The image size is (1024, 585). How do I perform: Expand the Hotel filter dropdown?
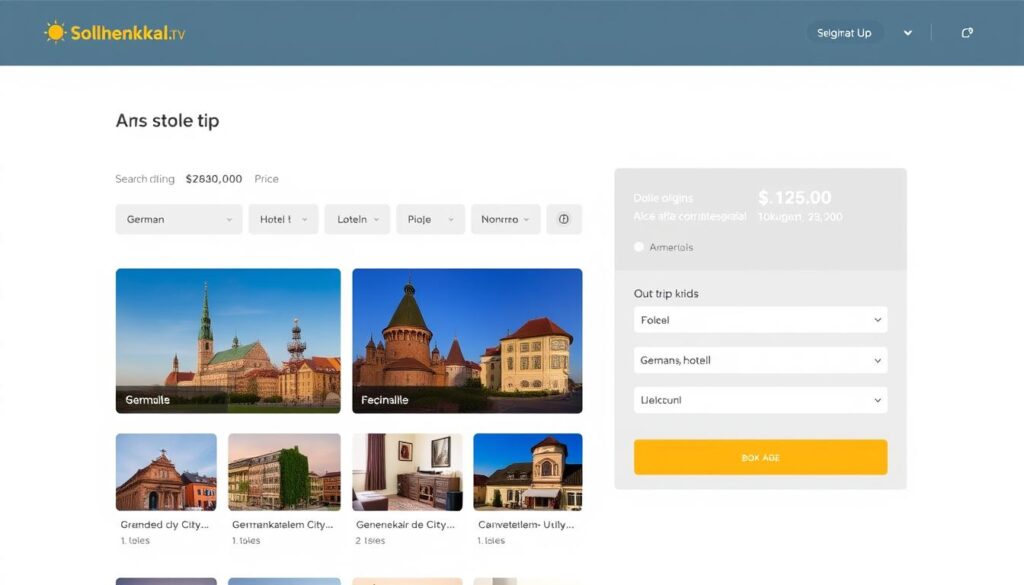pos(283,219)
